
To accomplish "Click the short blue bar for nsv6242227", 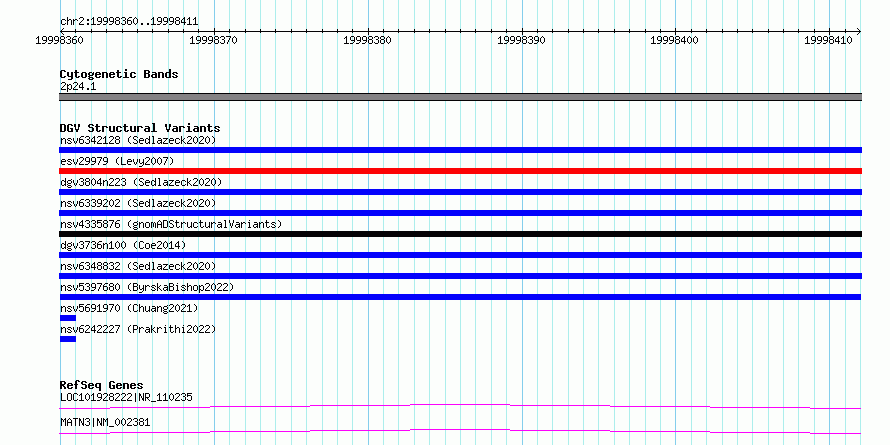I will [x=68, y=339].
